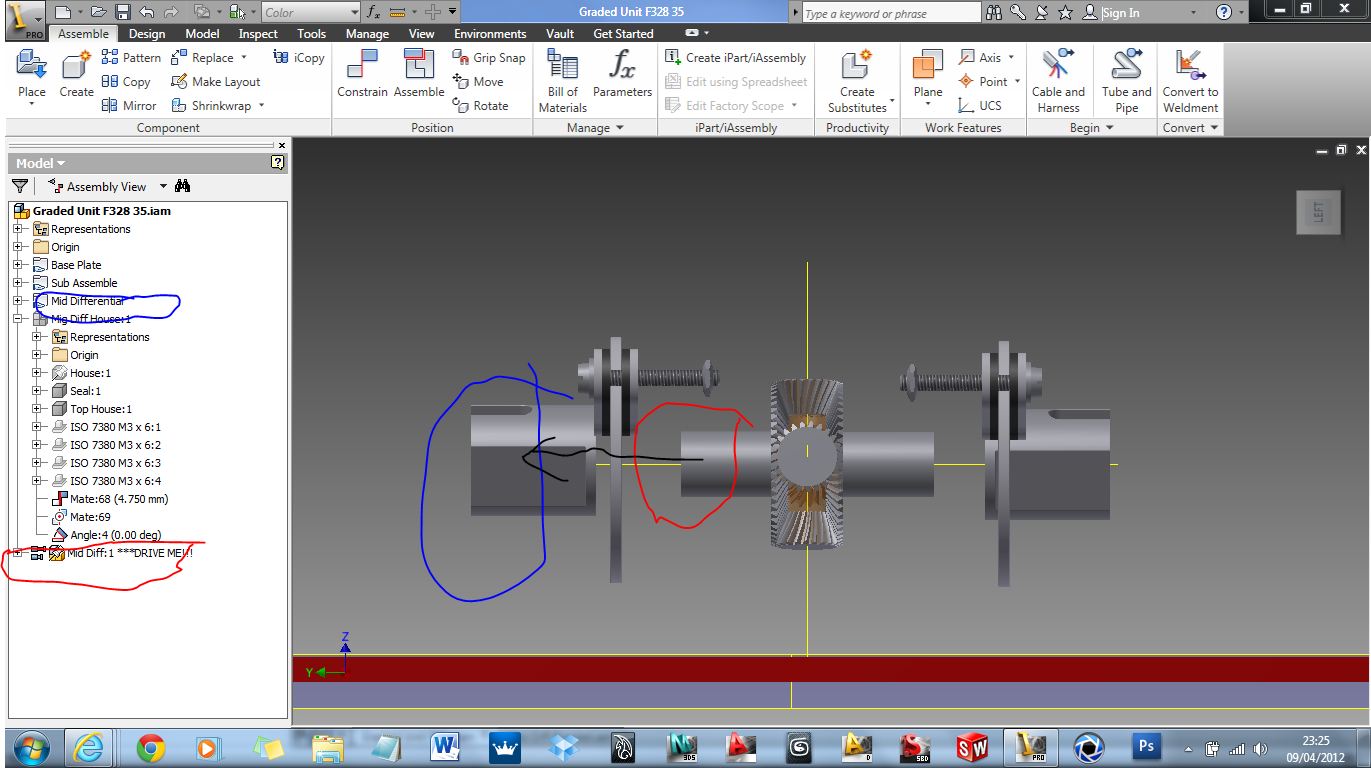Image resolution: width=1371 pixels, height=768 pixels.
Task: Expand the Top House:1 node
Action: coord(36,409)
